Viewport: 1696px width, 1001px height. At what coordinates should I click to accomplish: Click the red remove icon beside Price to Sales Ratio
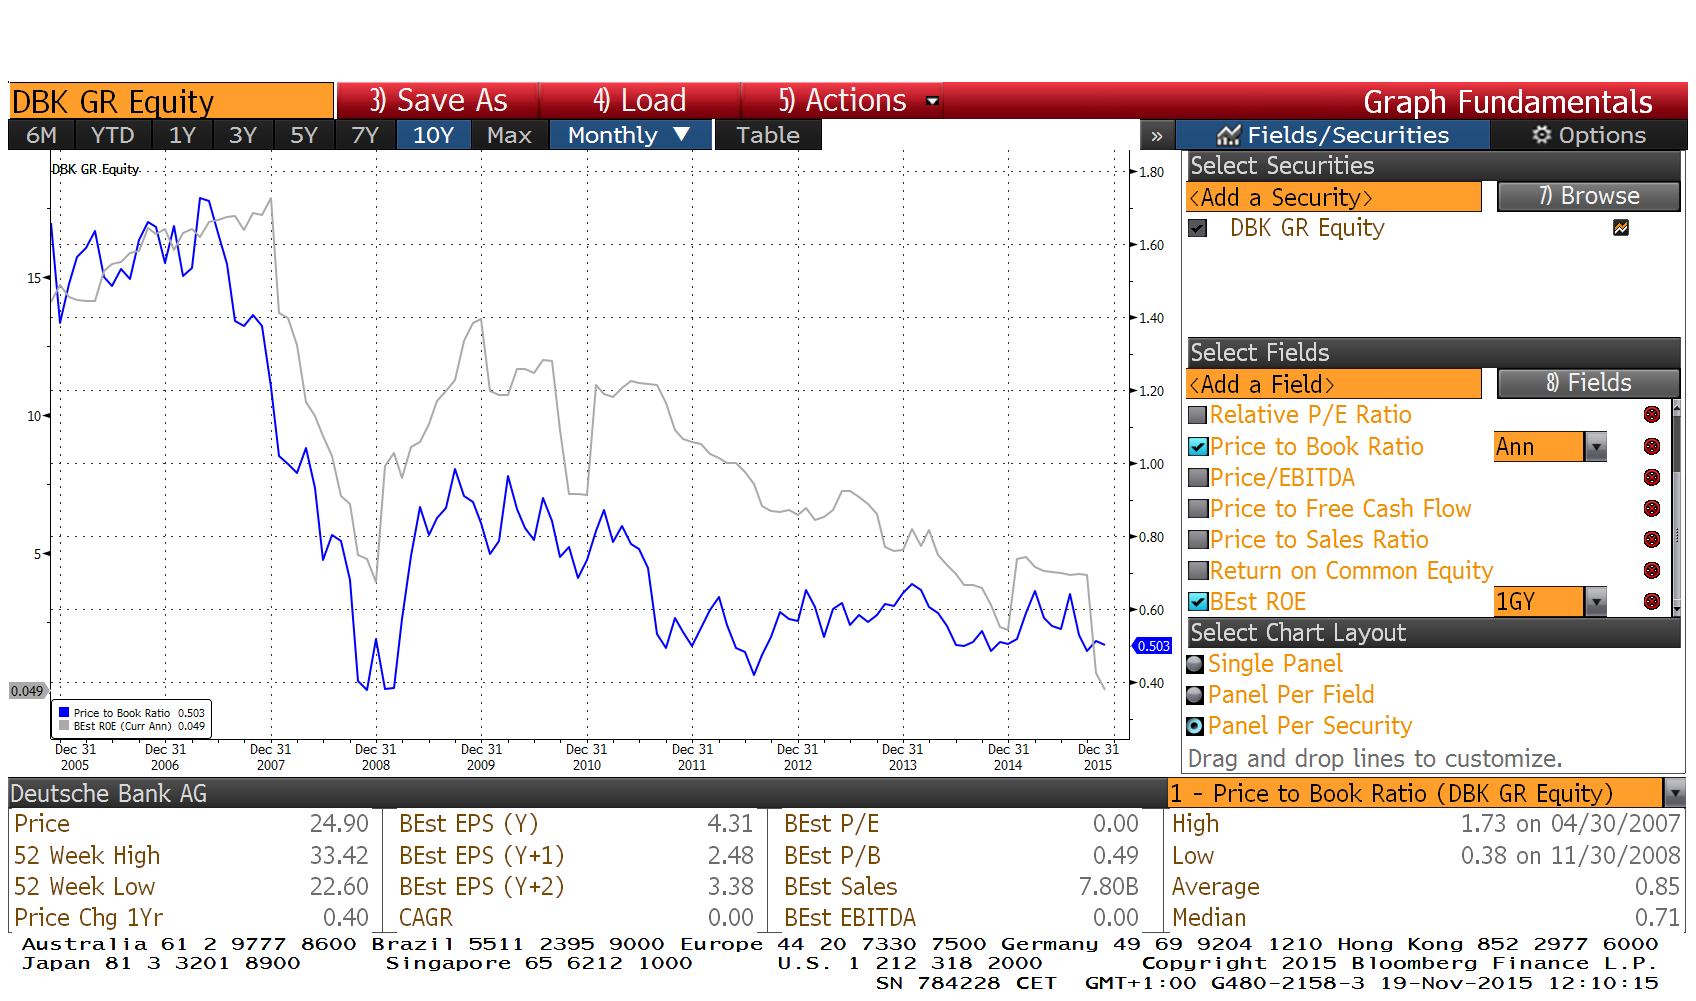pos(1652,539)
